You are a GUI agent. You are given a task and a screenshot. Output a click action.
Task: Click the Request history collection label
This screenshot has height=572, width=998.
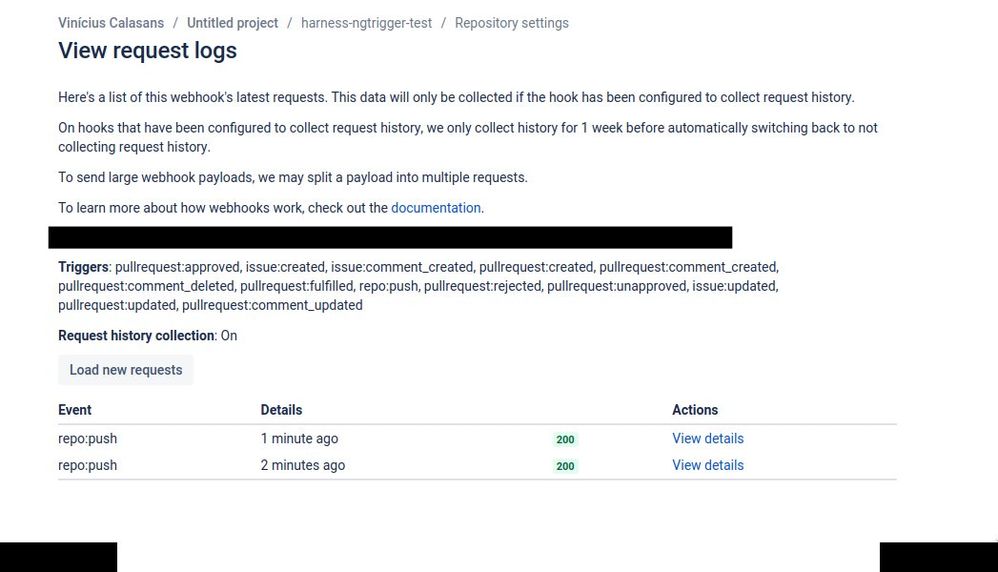[136, 335]
